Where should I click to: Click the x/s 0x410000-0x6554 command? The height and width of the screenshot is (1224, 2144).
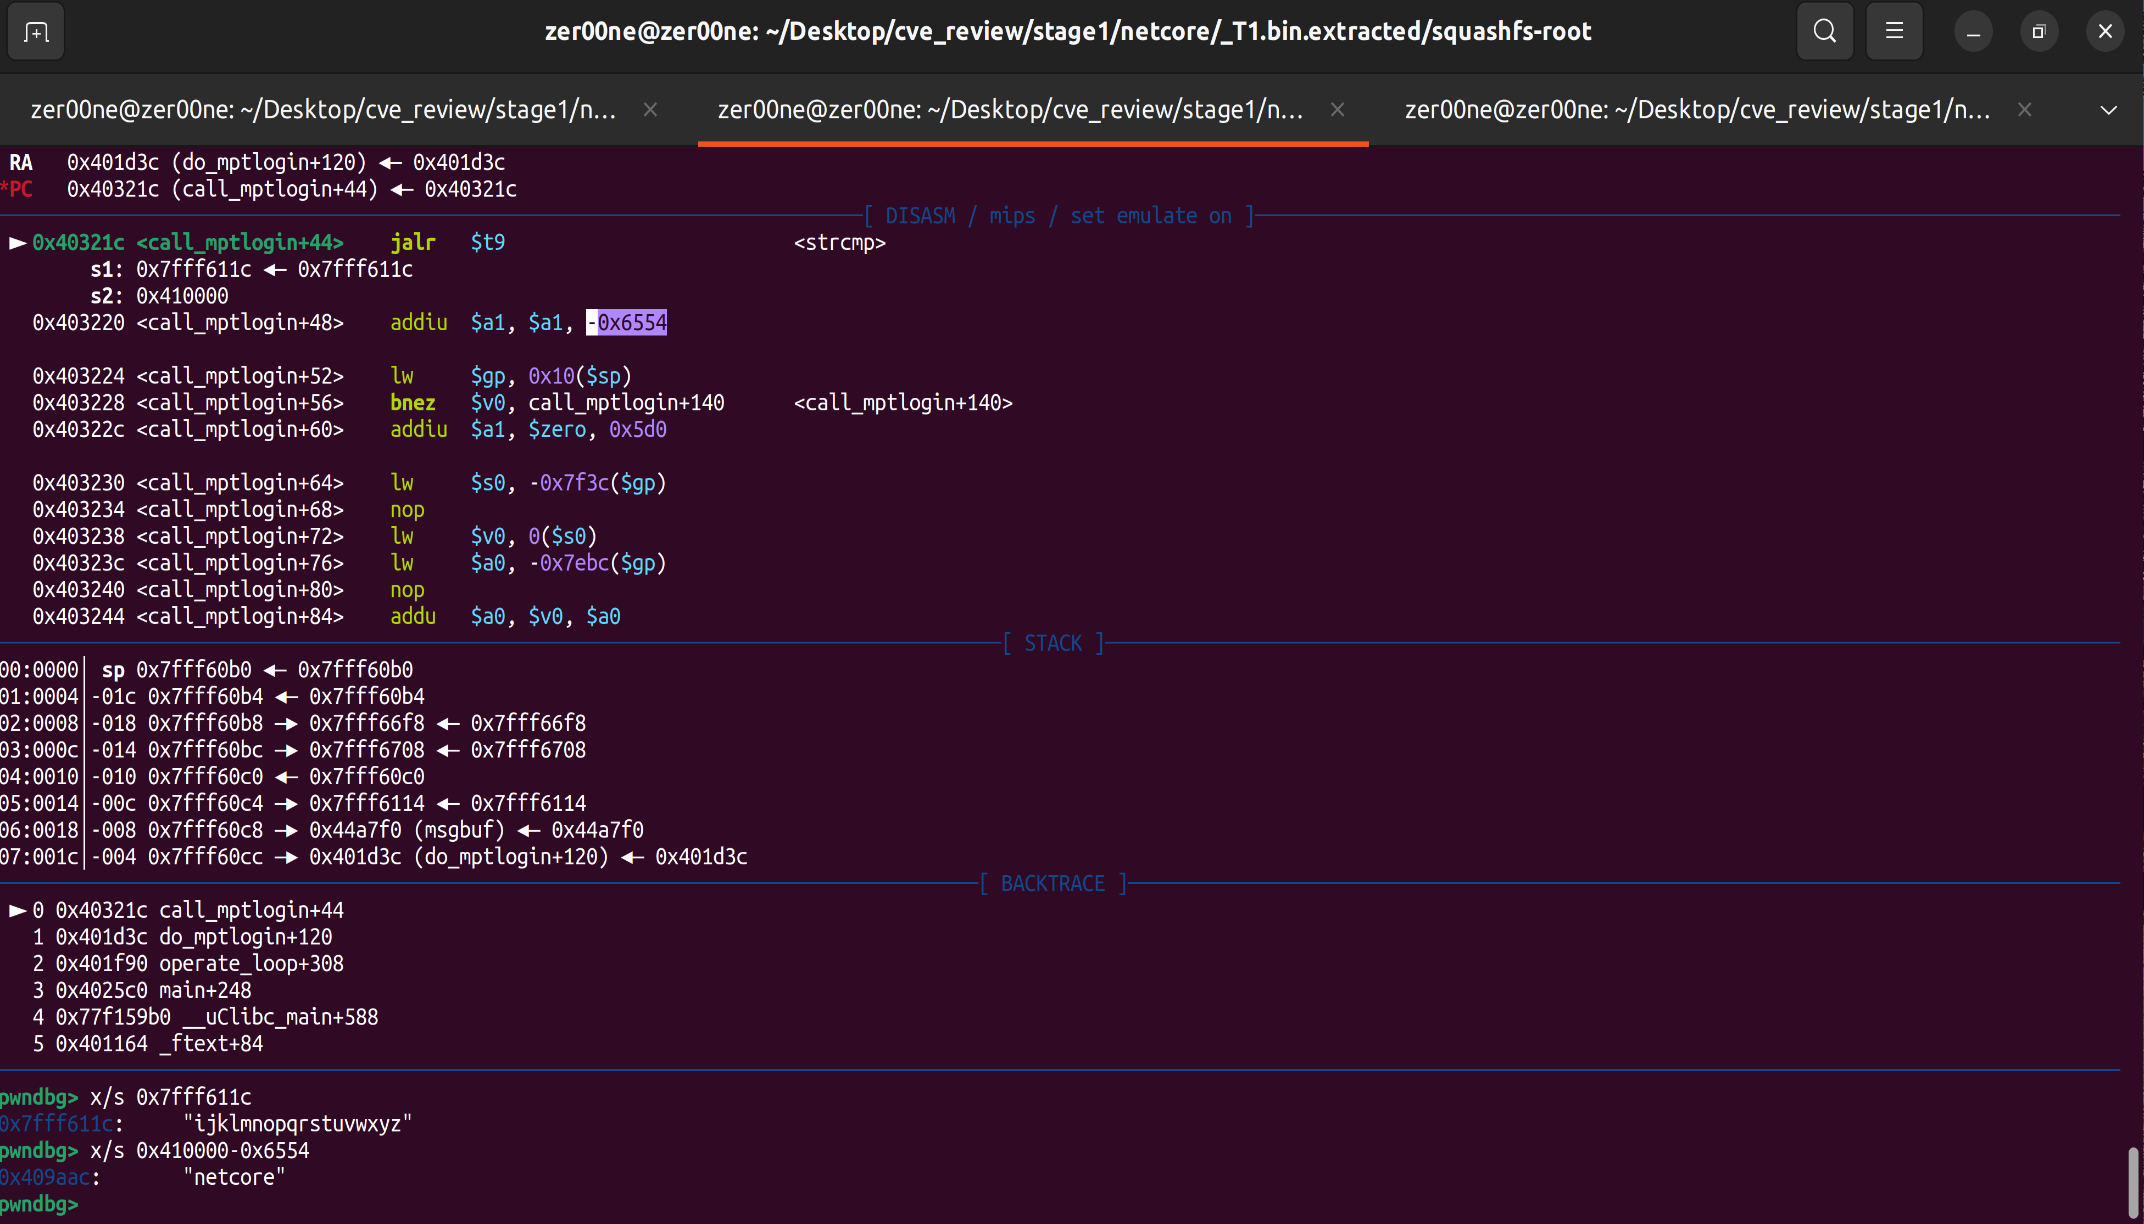pos(200,1151)
